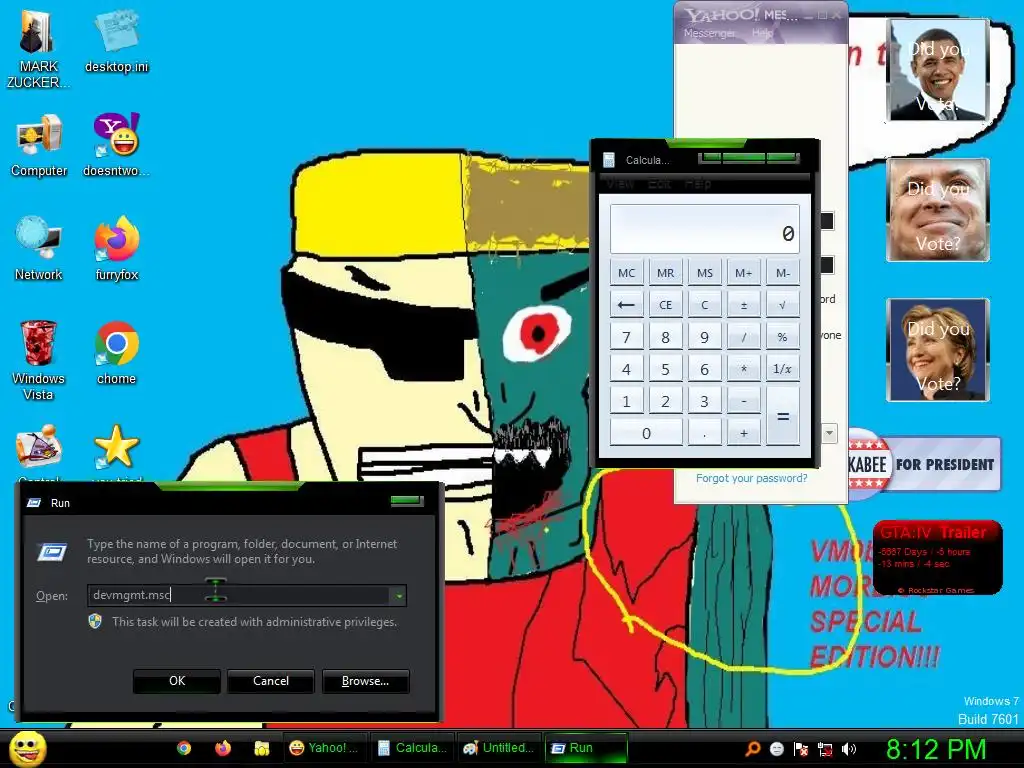The image size is (1024, 768).
Task: Click Browse... in the Run dialog
Action: pyautogui.click(x=366, y=681)
